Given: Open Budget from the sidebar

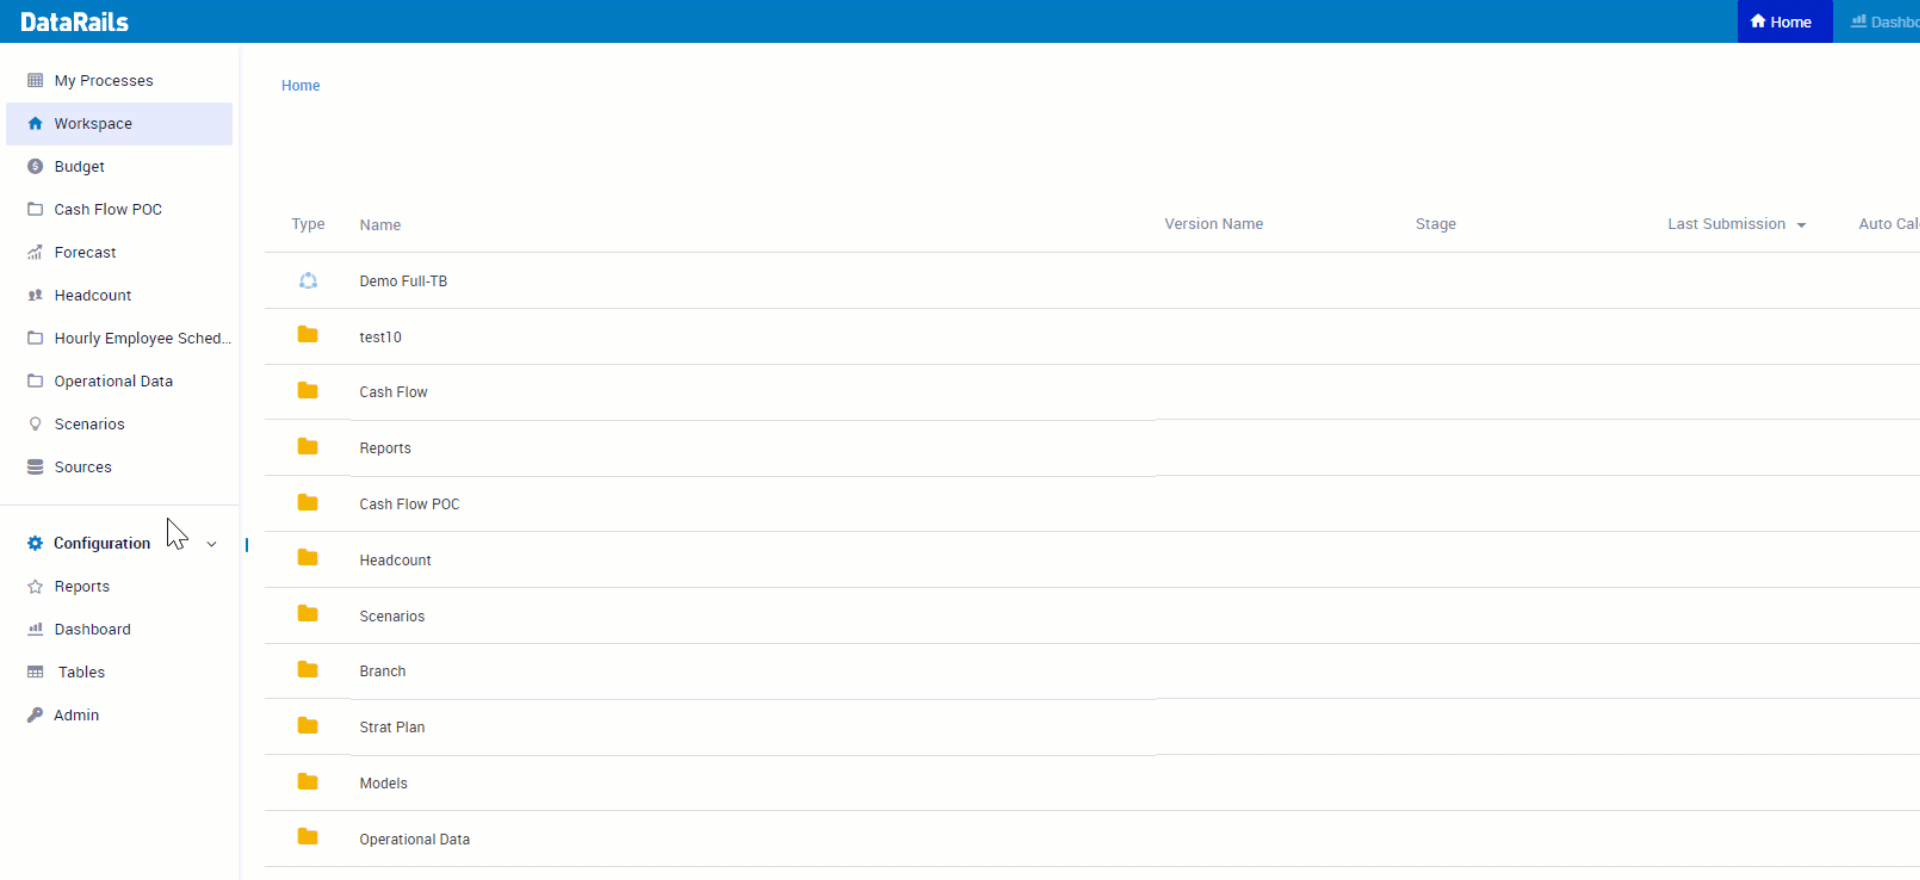Looking at the screenshot, I should pos(119,166).
